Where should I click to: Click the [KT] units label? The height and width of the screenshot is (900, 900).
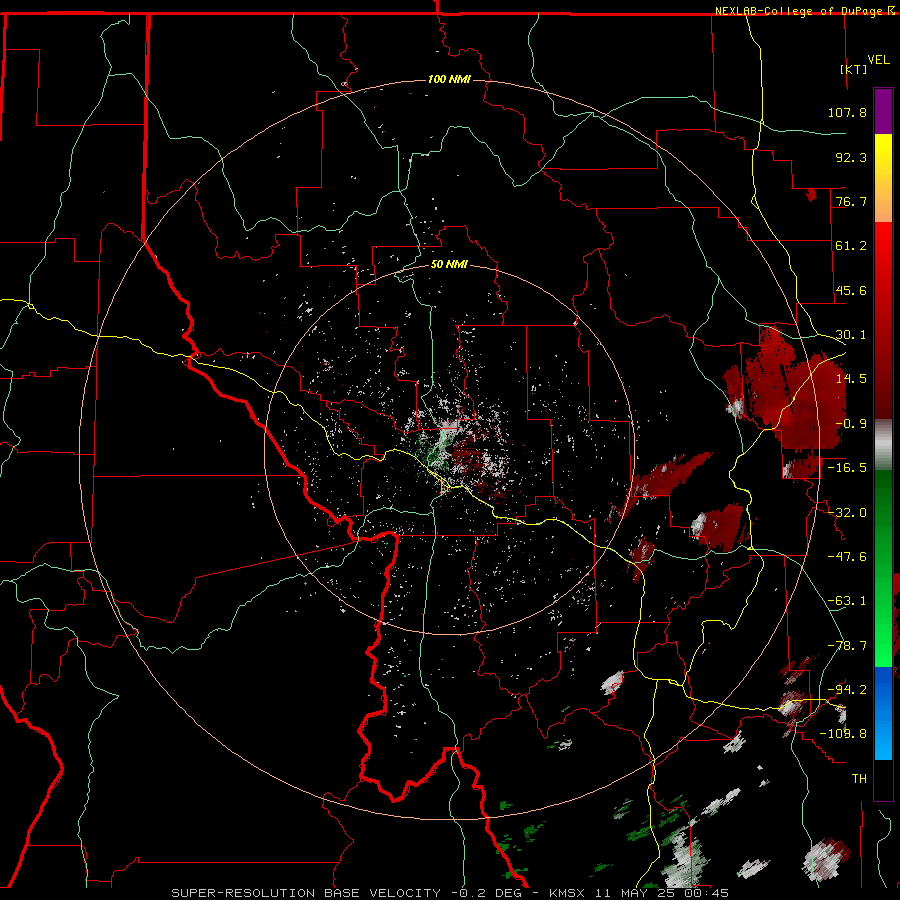(x=854, y=69)
